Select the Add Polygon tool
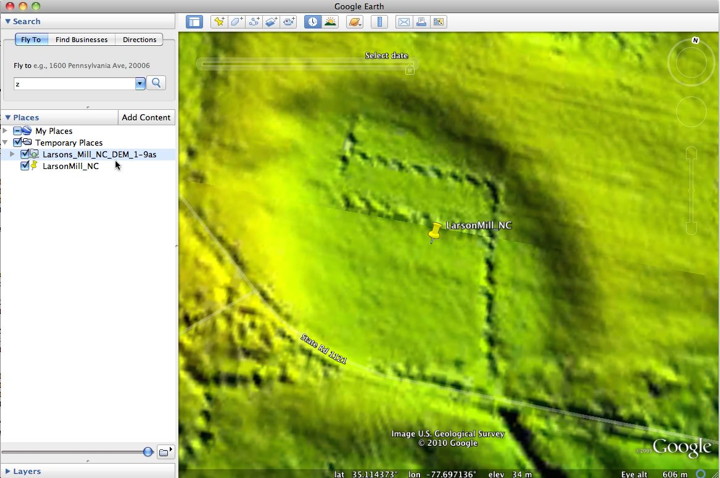The image size is (720, 478). [237, 21]
